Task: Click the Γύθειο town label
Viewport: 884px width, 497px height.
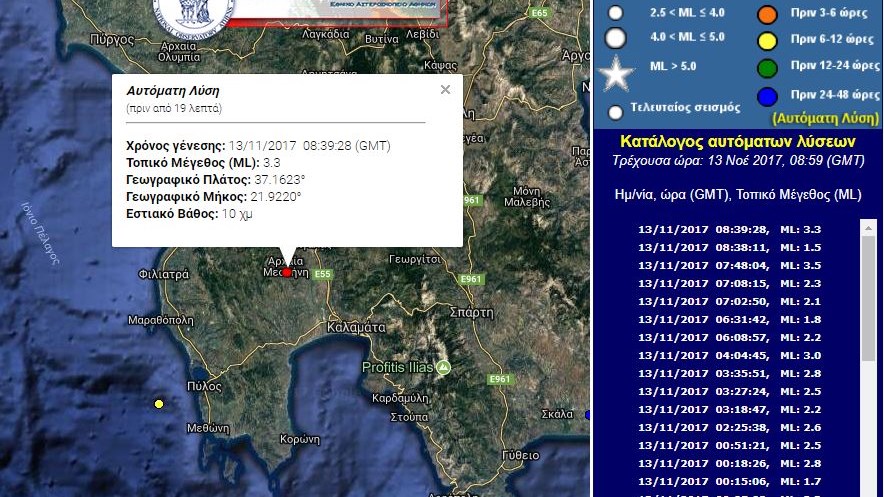Action: (520, 455)
